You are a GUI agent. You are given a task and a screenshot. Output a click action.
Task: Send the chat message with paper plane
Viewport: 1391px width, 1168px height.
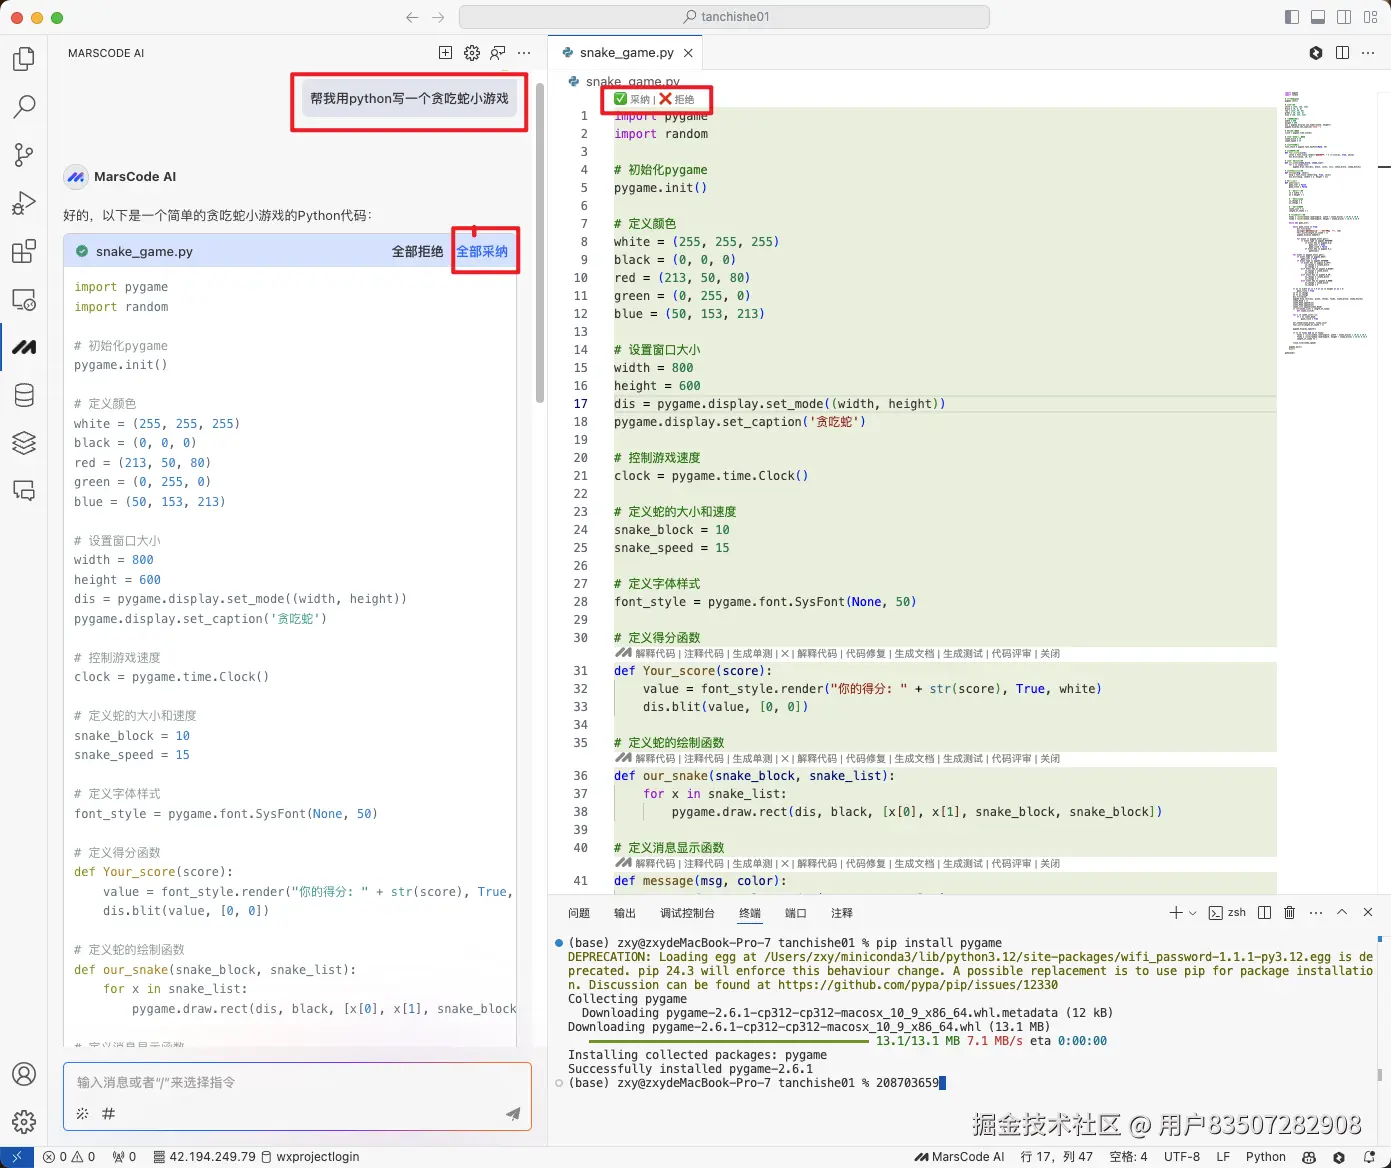click(x=513, y=1113)
